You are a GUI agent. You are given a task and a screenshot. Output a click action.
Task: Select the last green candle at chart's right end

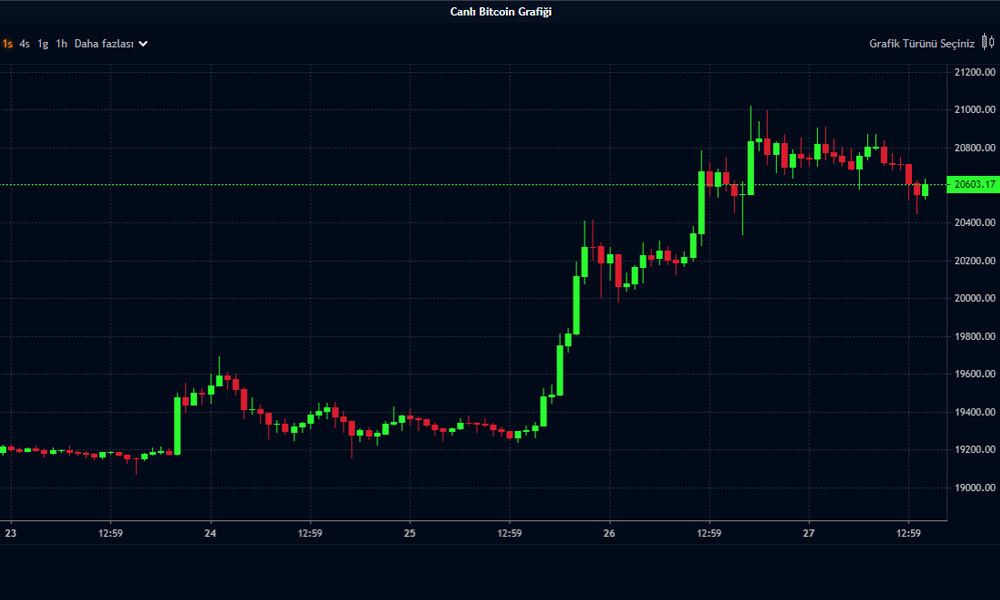point(925,189)
